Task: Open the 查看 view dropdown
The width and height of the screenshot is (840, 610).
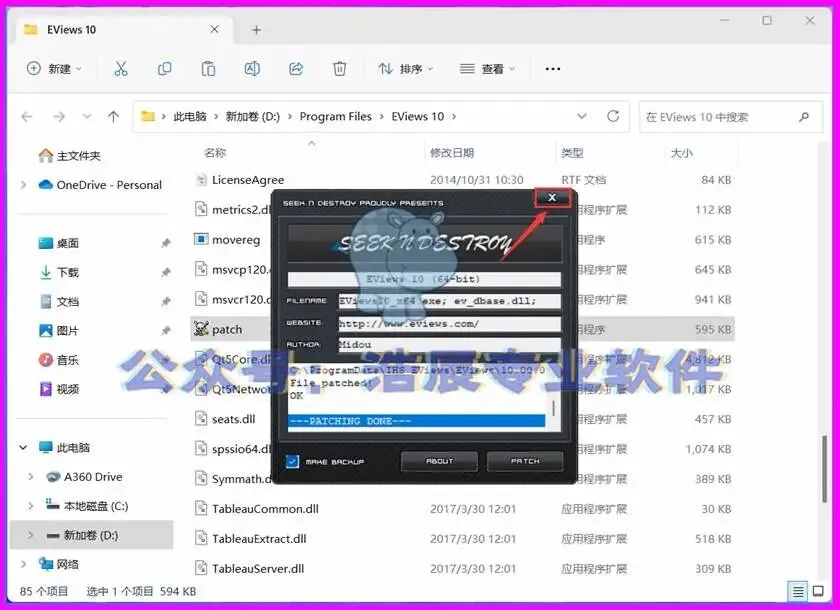Action: tap(488, 69)
